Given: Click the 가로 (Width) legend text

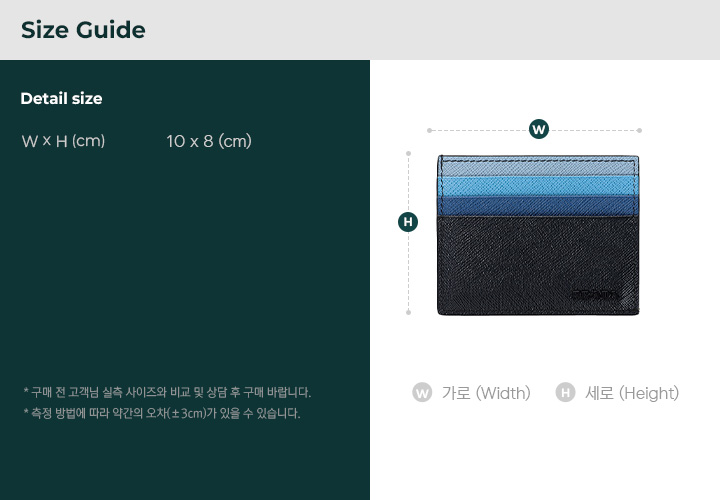Looking at the screenshot, I should click(486, 393).
